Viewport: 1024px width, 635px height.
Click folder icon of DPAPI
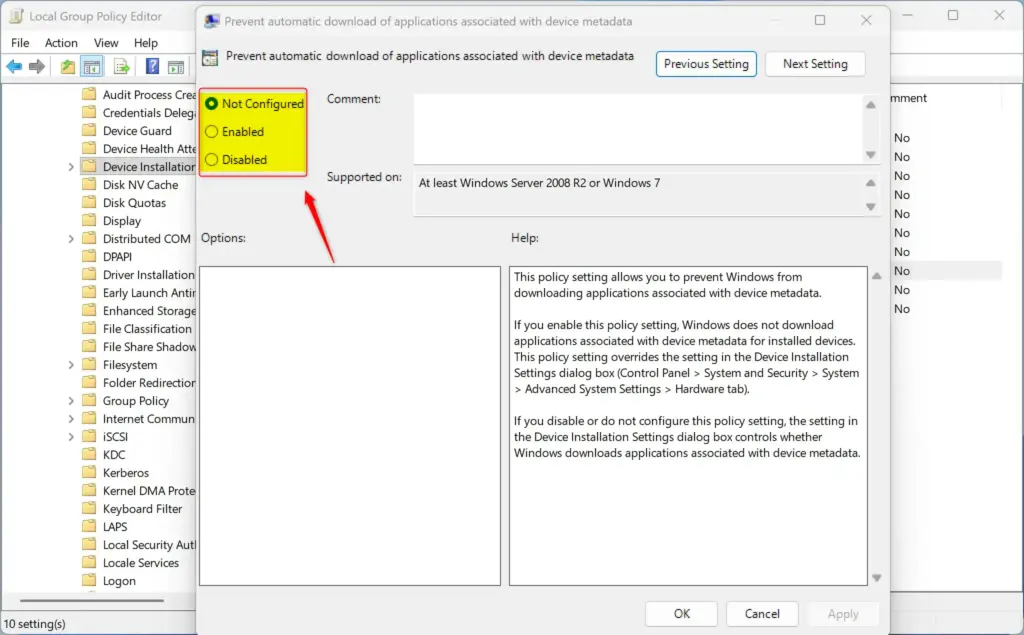click(89, 256)
